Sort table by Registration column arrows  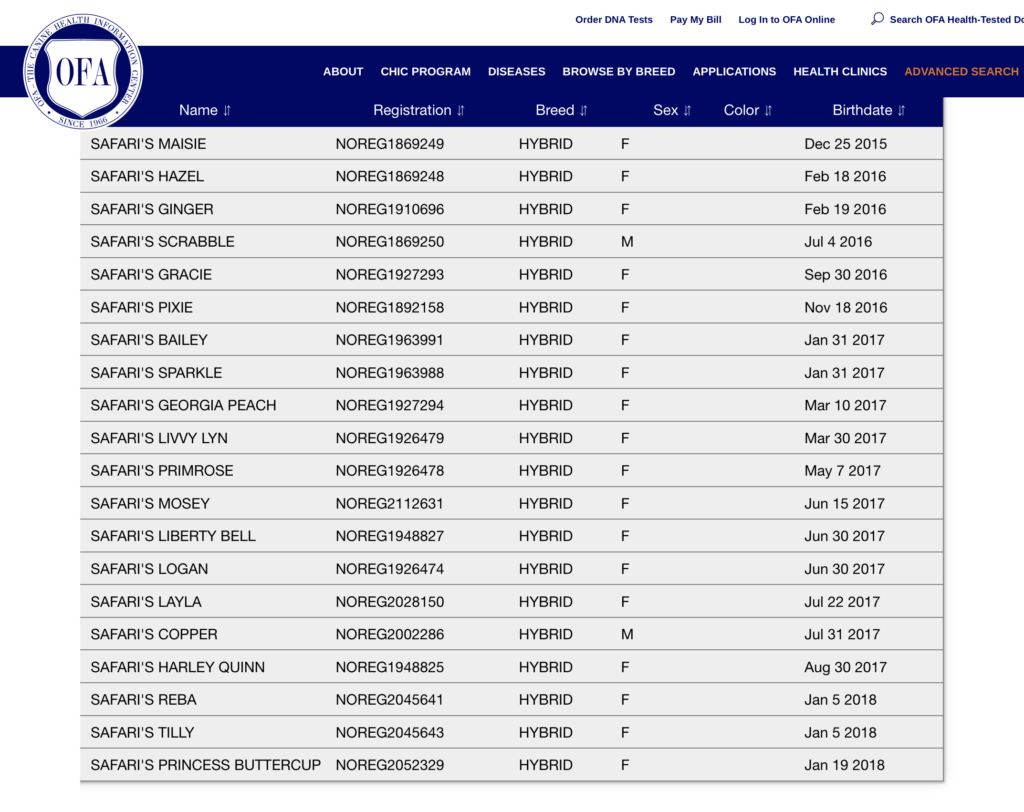click(x=460, y=110)
